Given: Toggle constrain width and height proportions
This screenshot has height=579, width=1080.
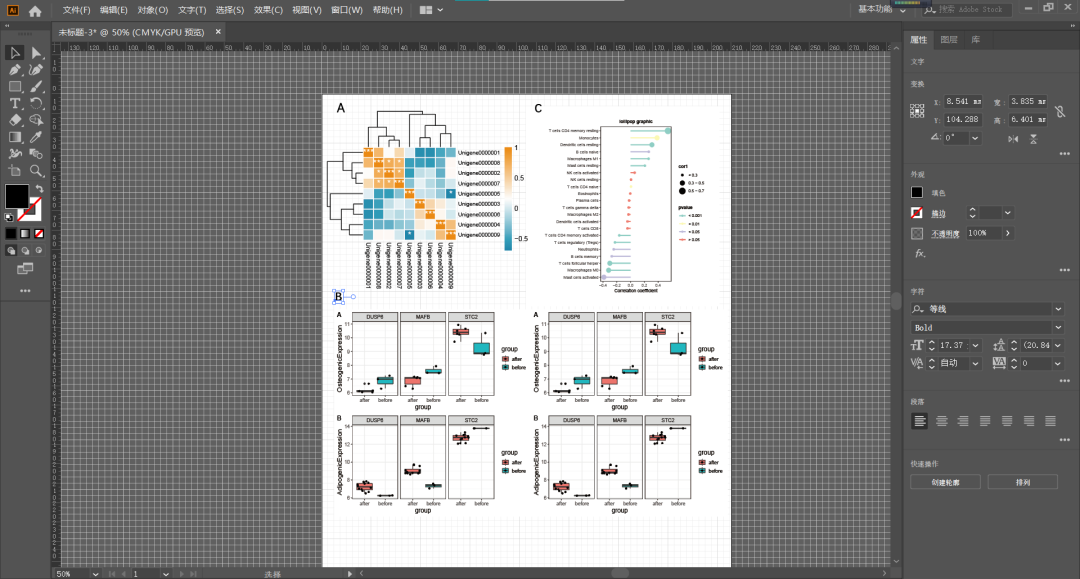Looking at the screenshot, I should point(1060,111).
